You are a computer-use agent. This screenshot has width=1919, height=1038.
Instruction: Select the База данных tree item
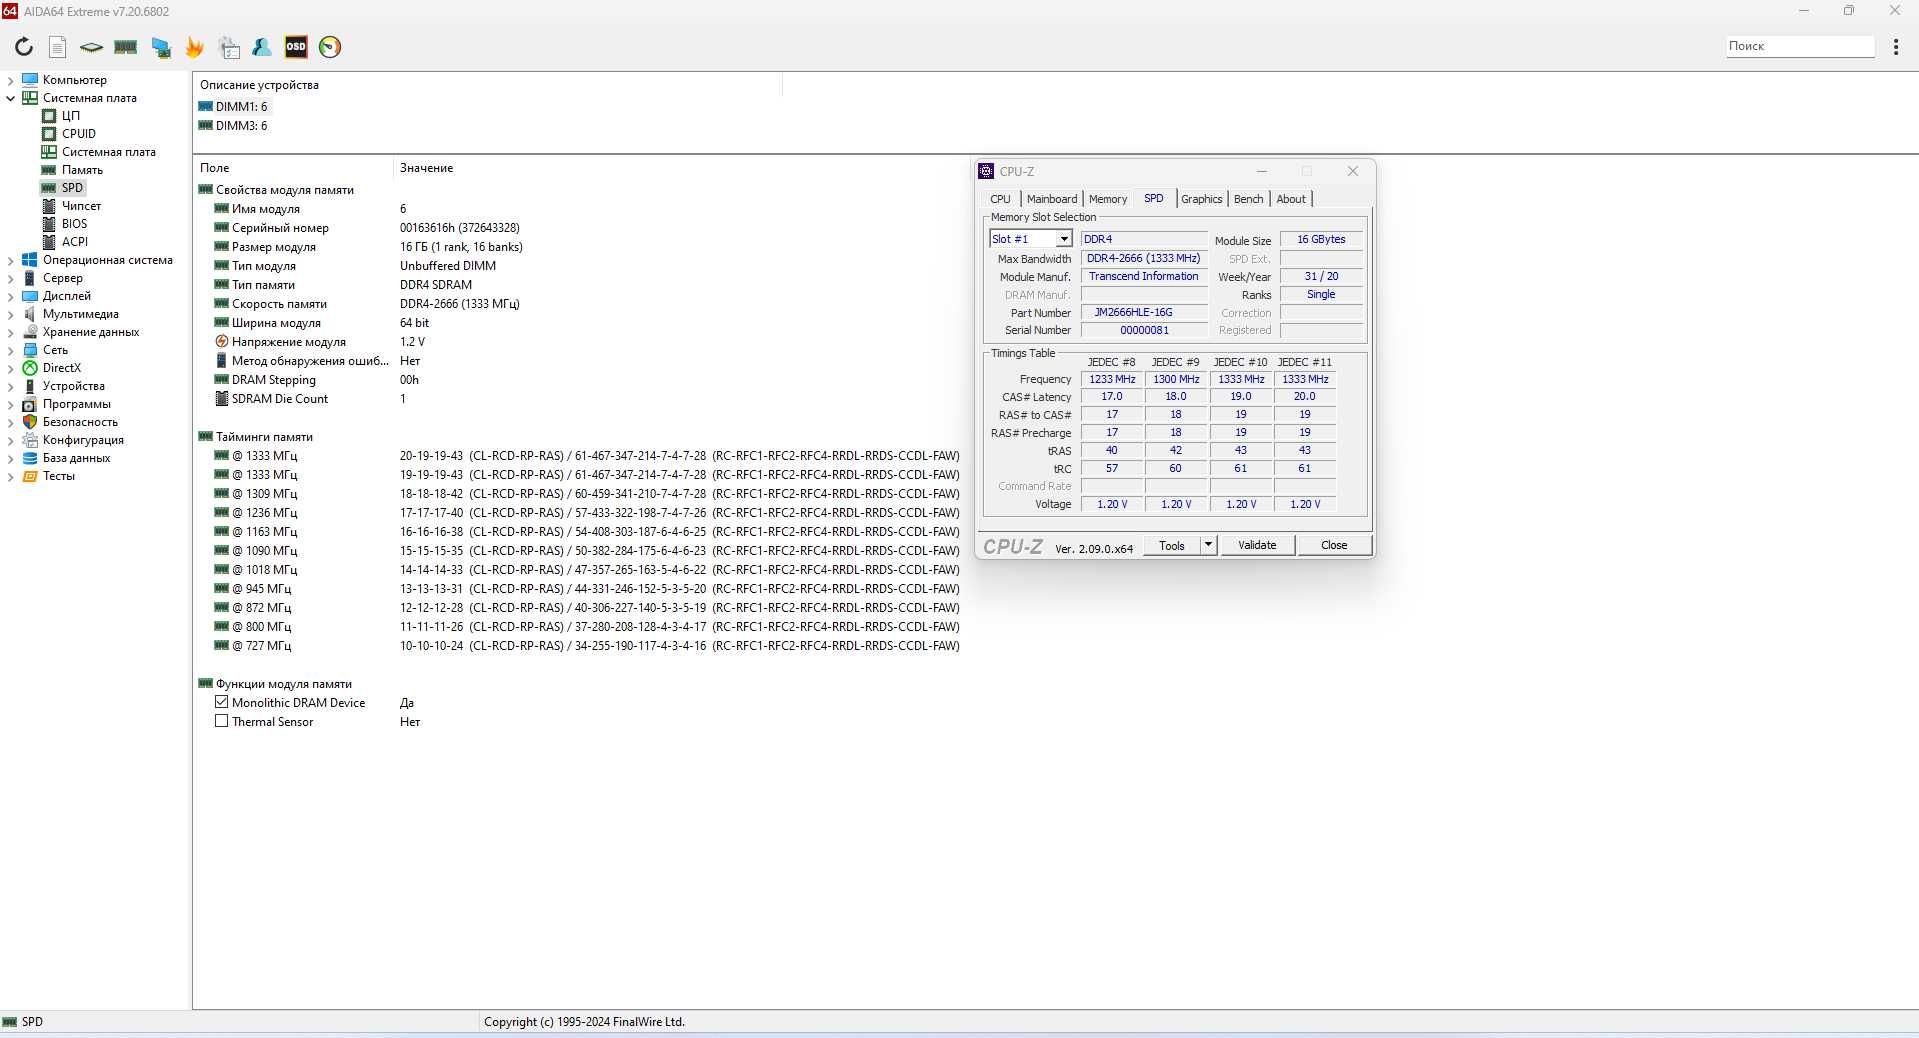(76, 458)
